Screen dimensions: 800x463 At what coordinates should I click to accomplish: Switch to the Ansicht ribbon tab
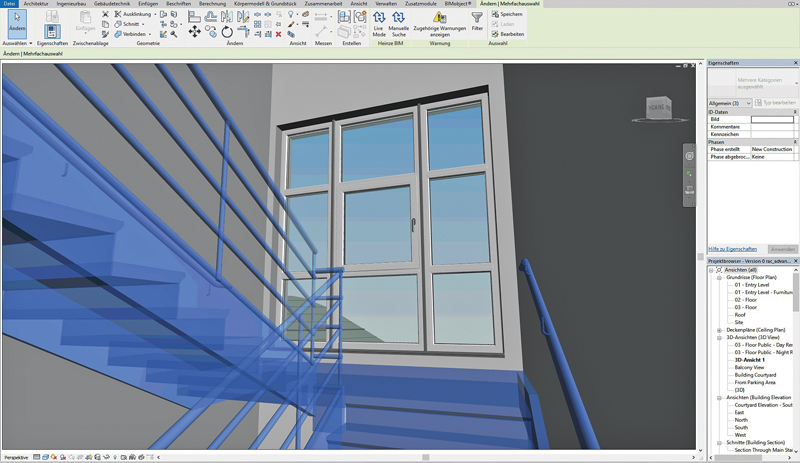(358, 4)
